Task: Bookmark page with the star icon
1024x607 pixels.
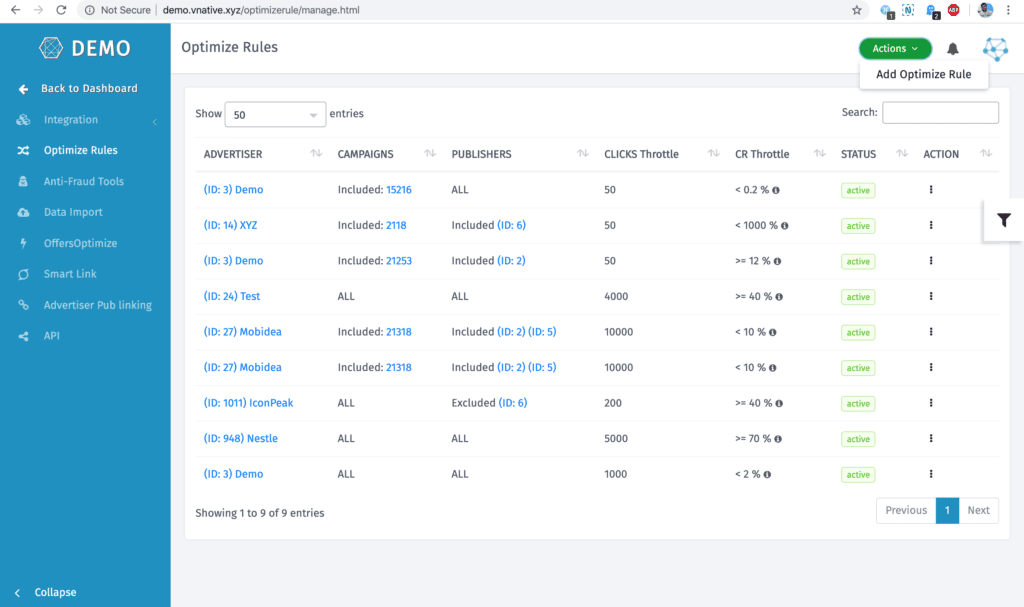Action: 857,10
